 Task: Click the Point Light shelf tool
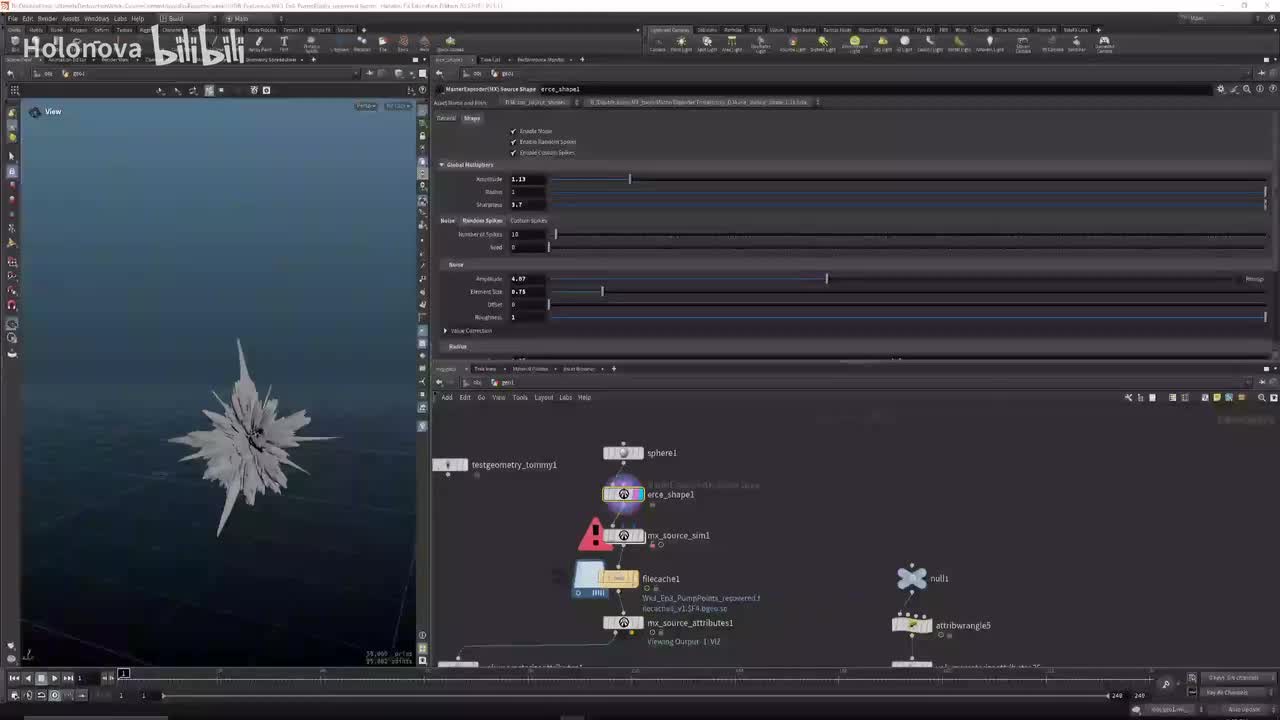tap(681, 44)
